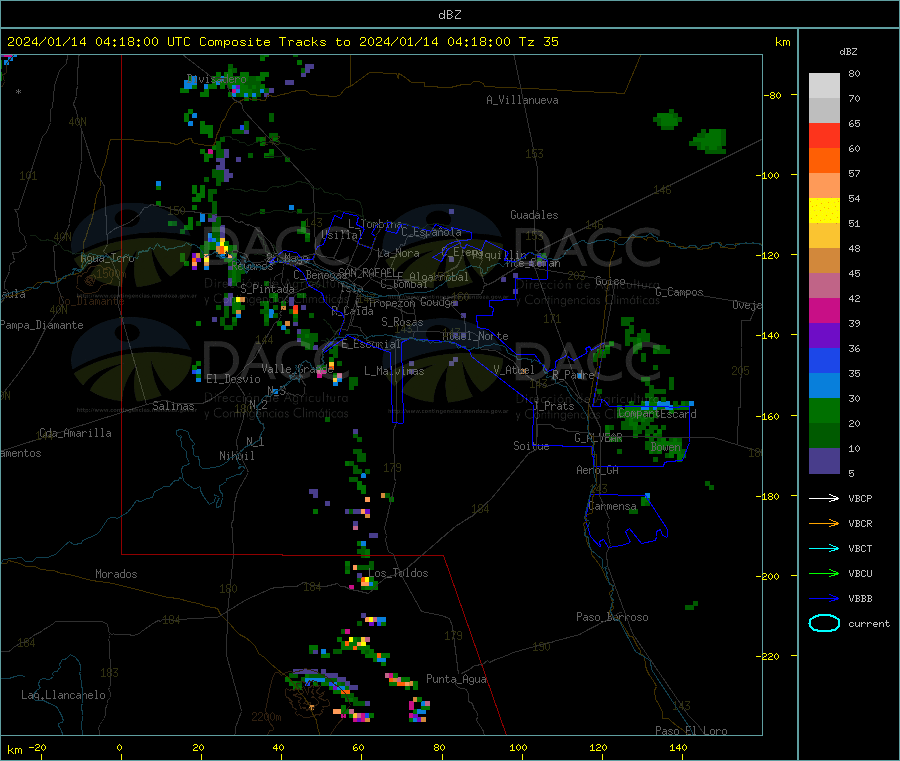Click the Aero_GA map label
This screenshot has width=900, height=761.
(x=598, y=470)
